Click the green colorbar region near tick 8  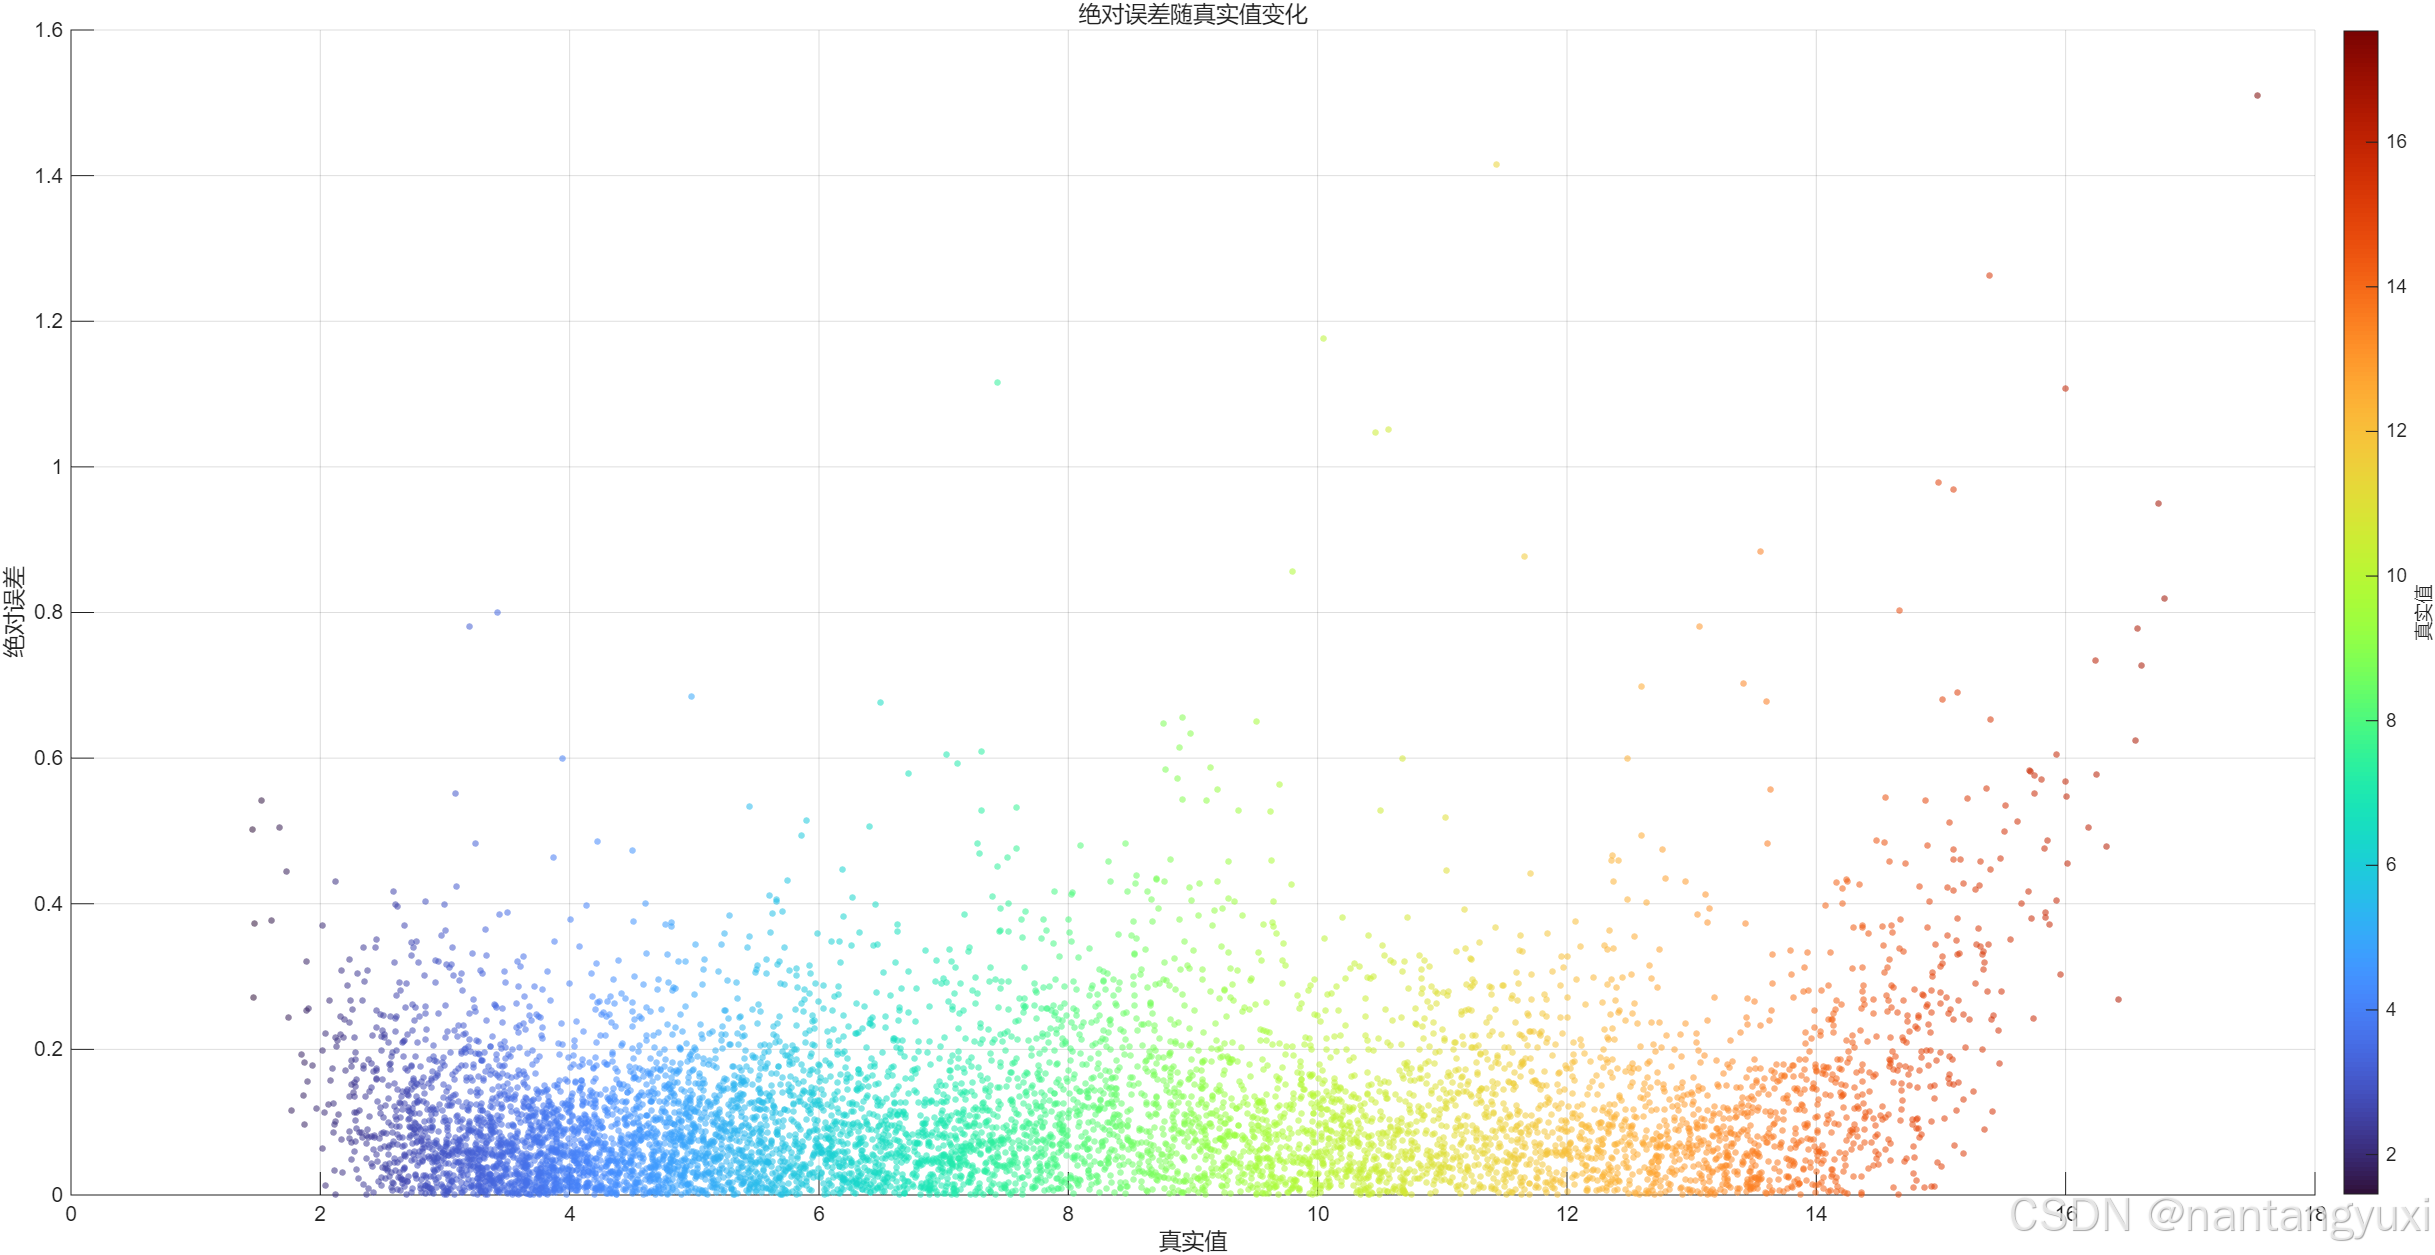pyautogui.click(x=2360, y=720)
